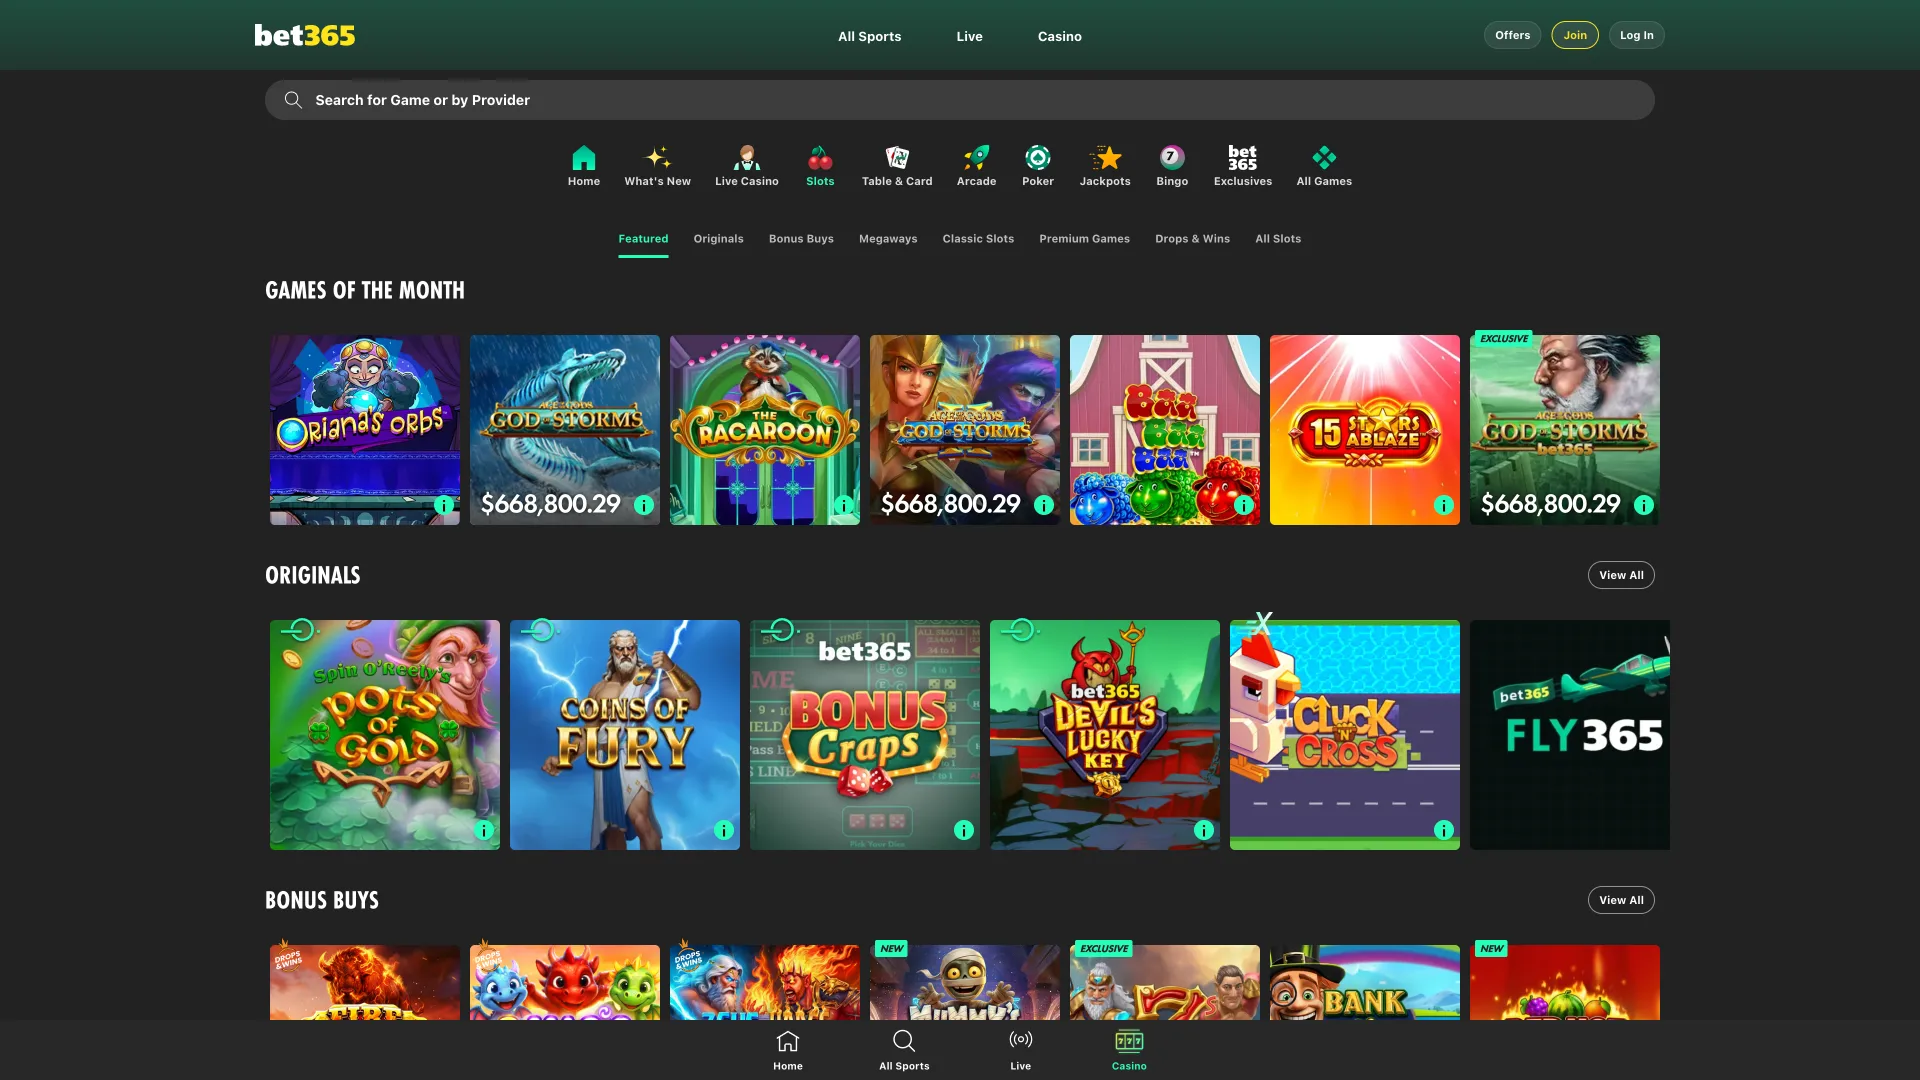This screenshot has height=1080, width=1920.
Task: Open the Arcade rocket icon
Action: pyautogui.click(x=976, y=158)
